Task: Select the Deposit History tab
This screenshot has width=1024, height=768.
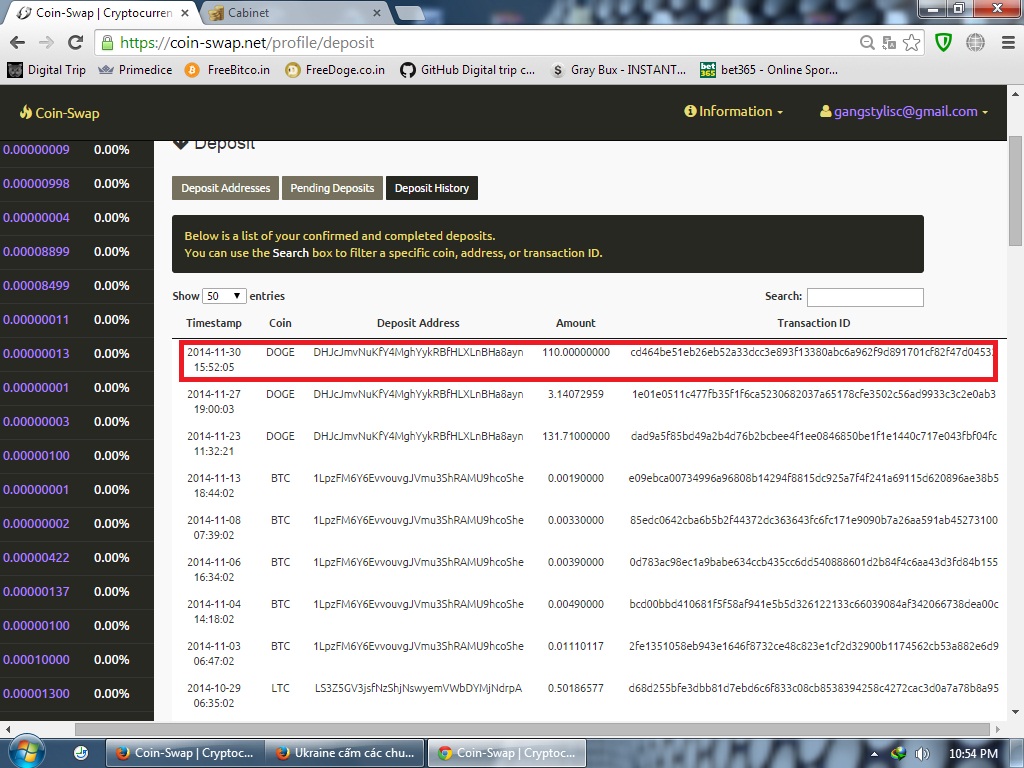Action: click(x=431, y=187)
